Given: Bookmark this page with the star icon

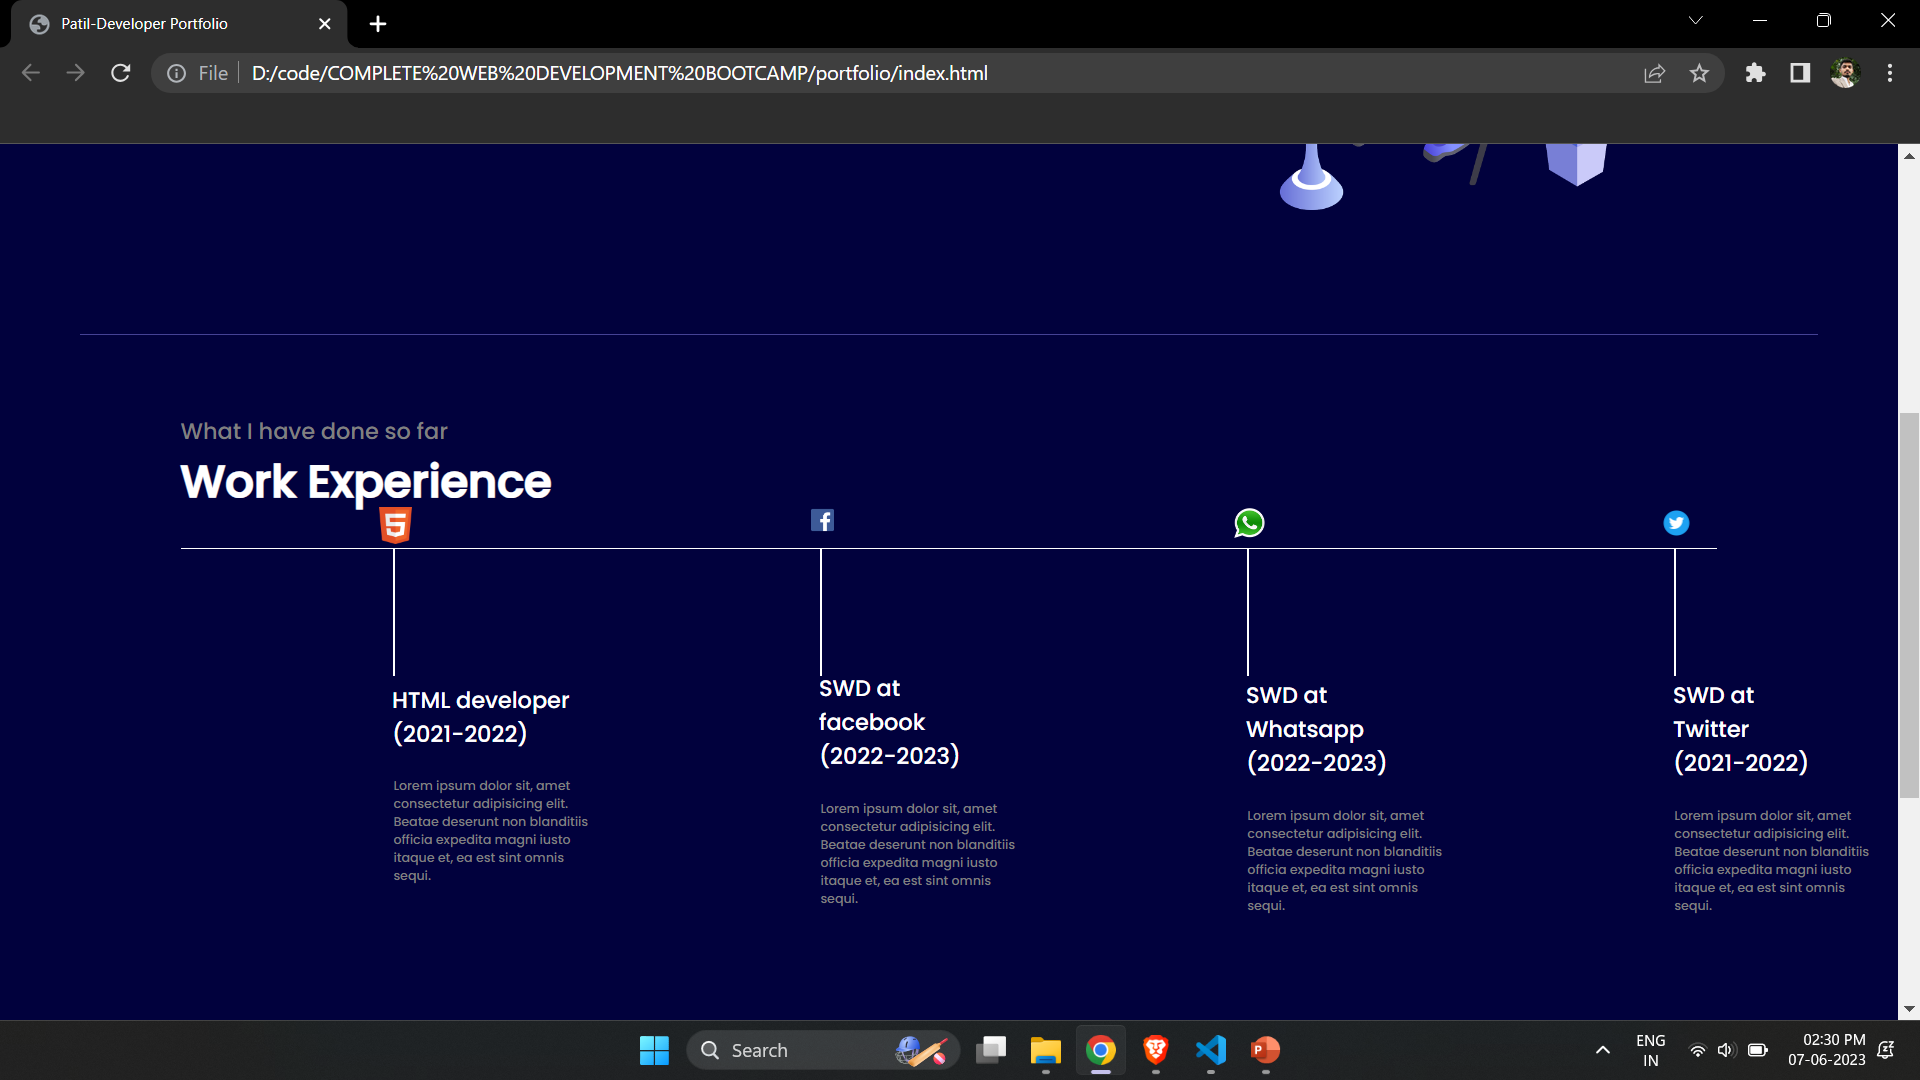Looking at the screenshot, I should pyautogui.click(x=1699, y=73).
